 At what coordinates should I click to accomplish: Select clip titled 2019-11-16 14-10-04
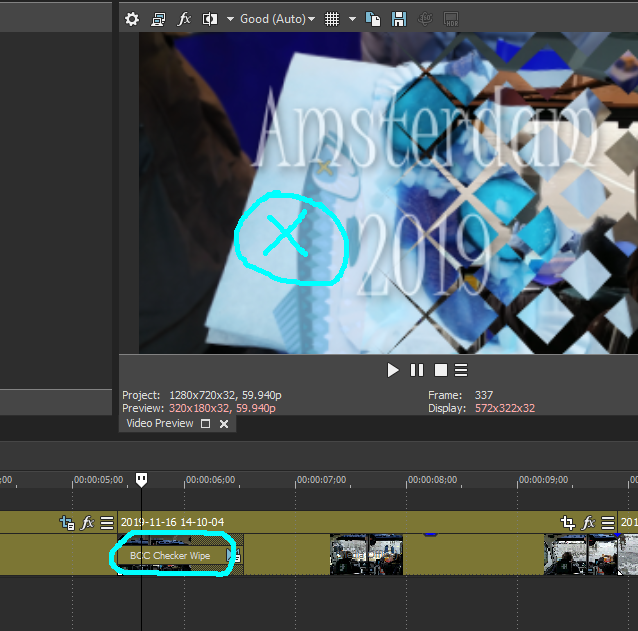(x=173, y=522)
